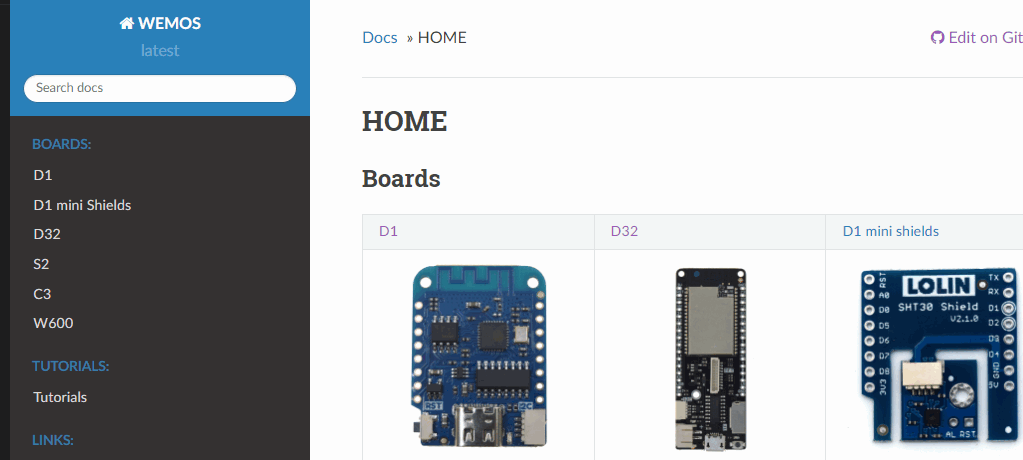Click the home icon beside WEMOS
The image size is (1023, 460).
pyautogui.click(x=127, y=23)
